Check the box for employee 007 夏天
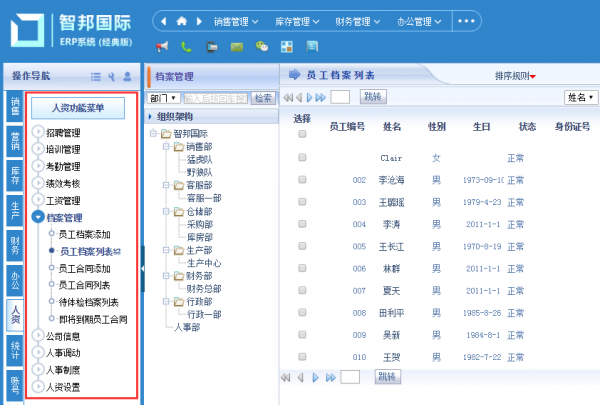Viewport: 600px width, 405px height. (x=302, y=291)
